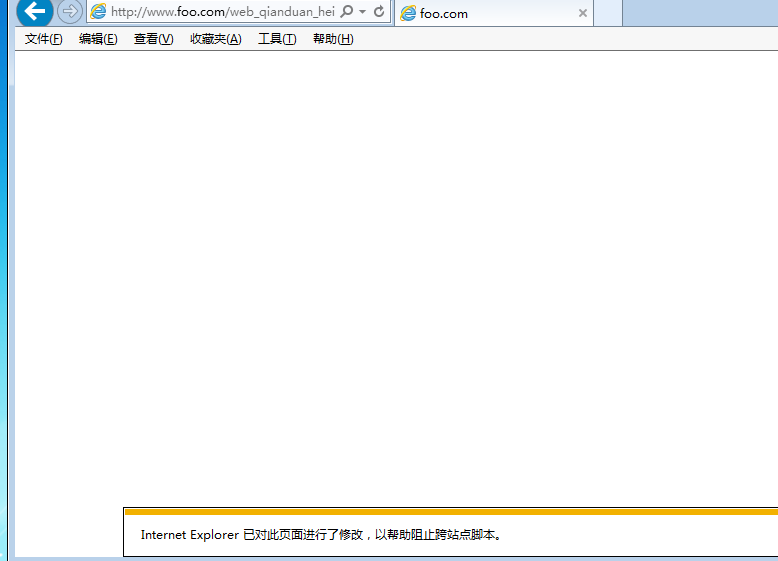This screenshot has width=778, height=561.
Task: Open a new tab with the blank tab button
Action: [x=608, y=12]
